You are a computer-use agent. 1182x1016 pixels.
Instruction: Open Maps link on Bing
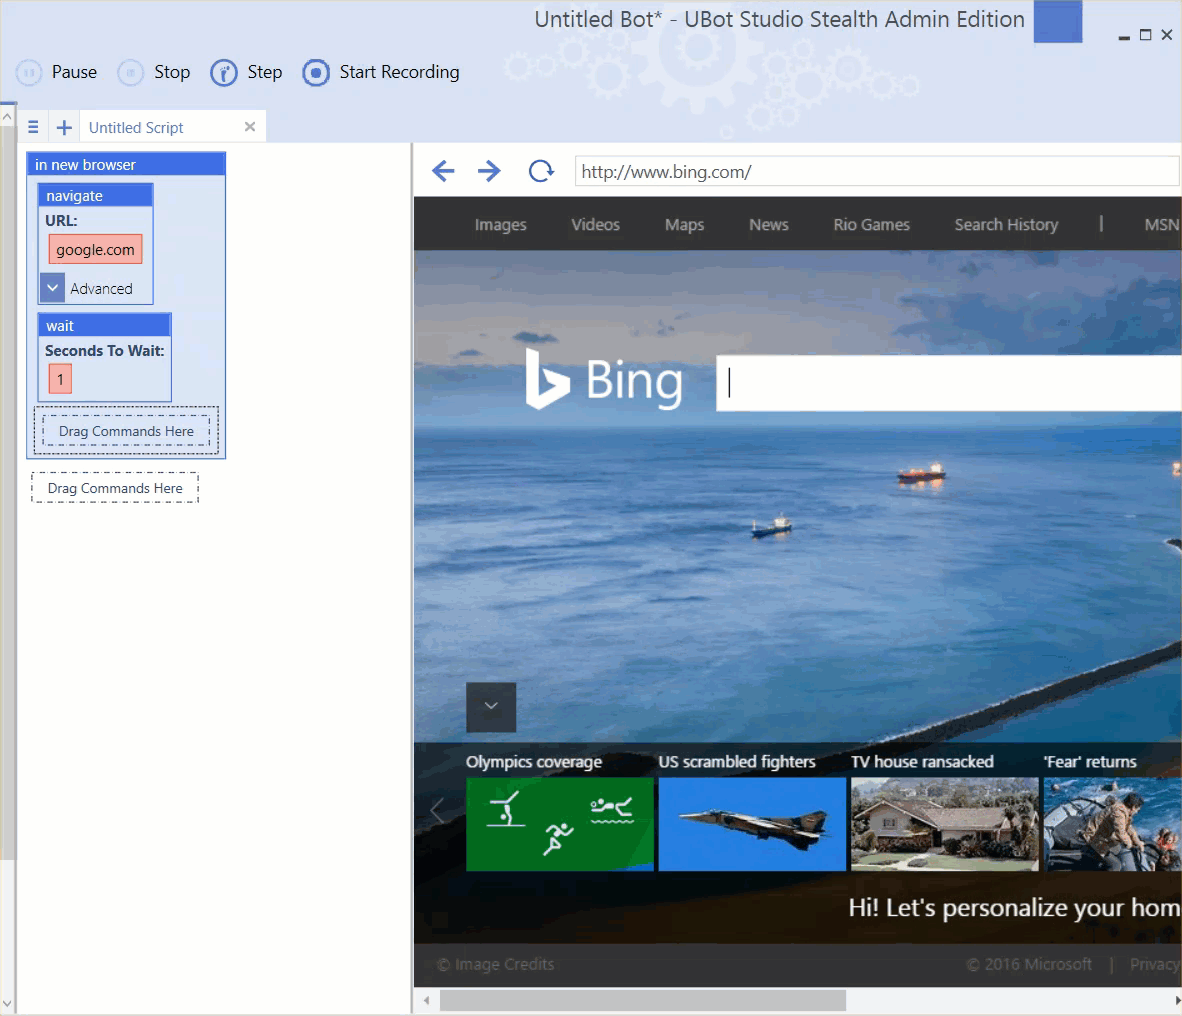click(684, 225)
